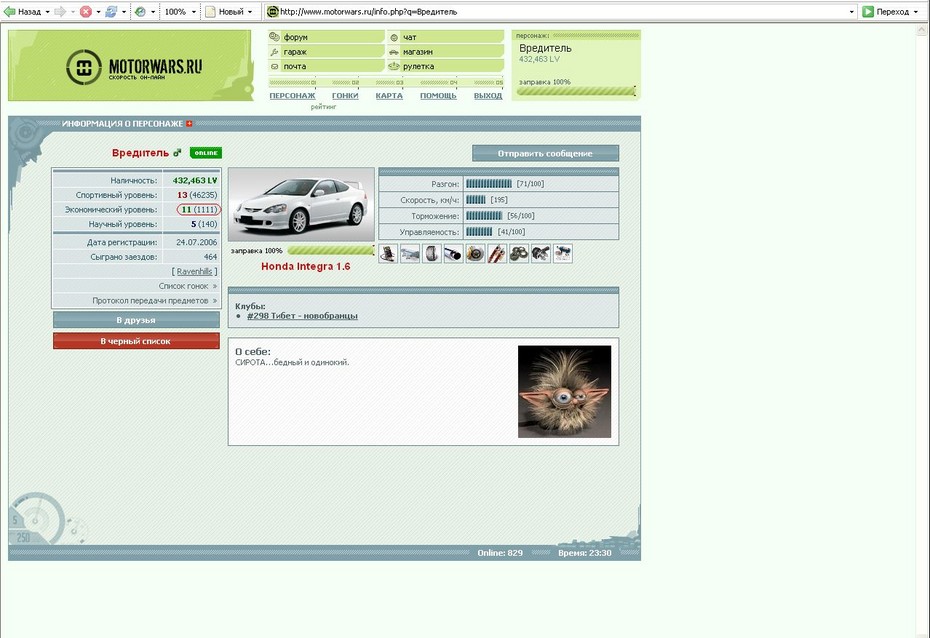Open Протокол передачи предметов log
930x638 pixels.
(x=154, y=301)
